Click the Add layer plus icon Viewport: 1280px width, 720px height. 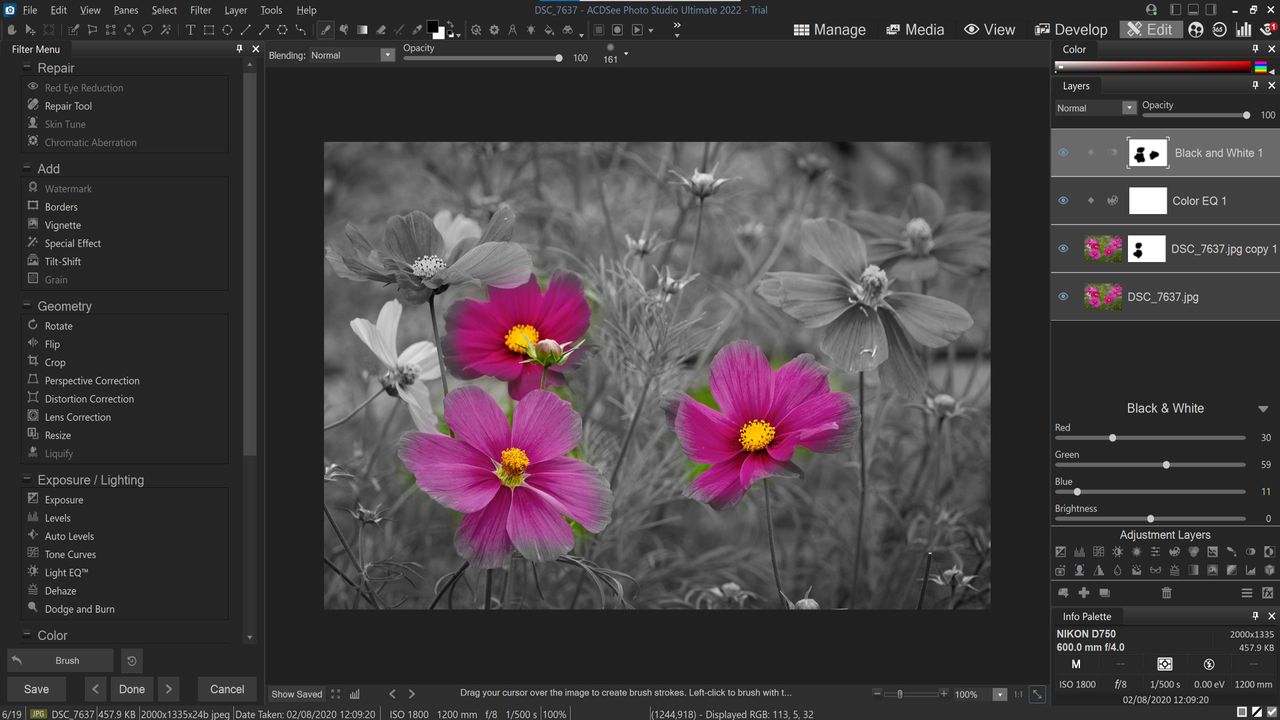click(1084, 593)
